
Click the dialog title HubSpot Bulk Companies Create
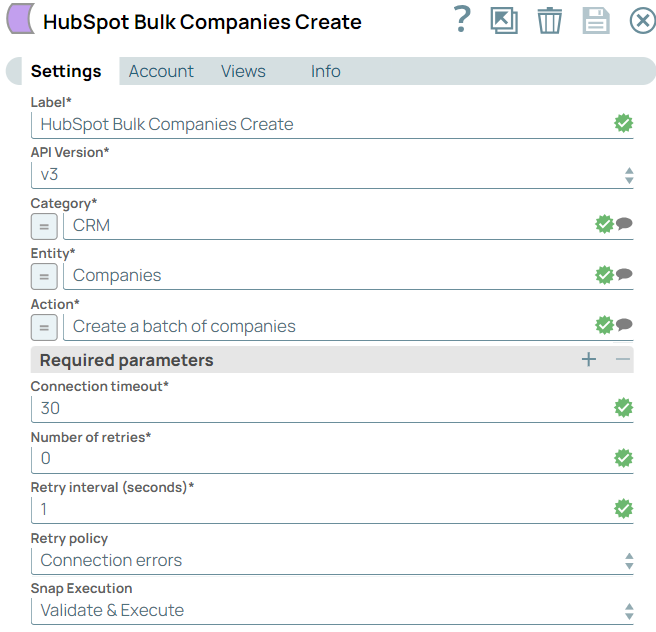202,22
